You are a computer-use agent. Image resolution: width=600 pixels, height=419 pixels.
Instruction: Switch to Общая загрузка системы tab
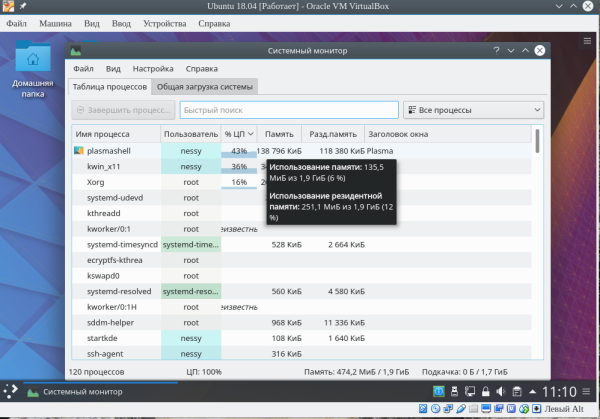coord(205,87)
